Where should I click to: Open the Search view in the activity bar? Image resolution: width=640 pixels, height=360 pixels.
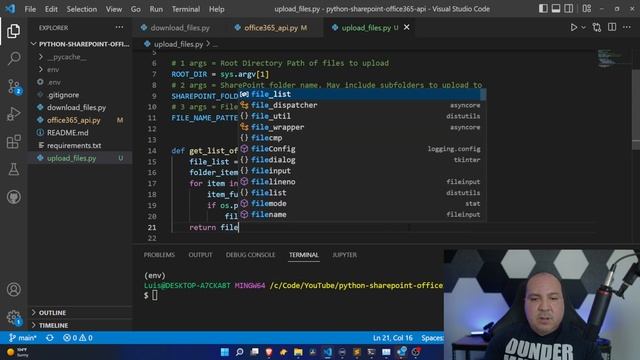click(13, 58)
